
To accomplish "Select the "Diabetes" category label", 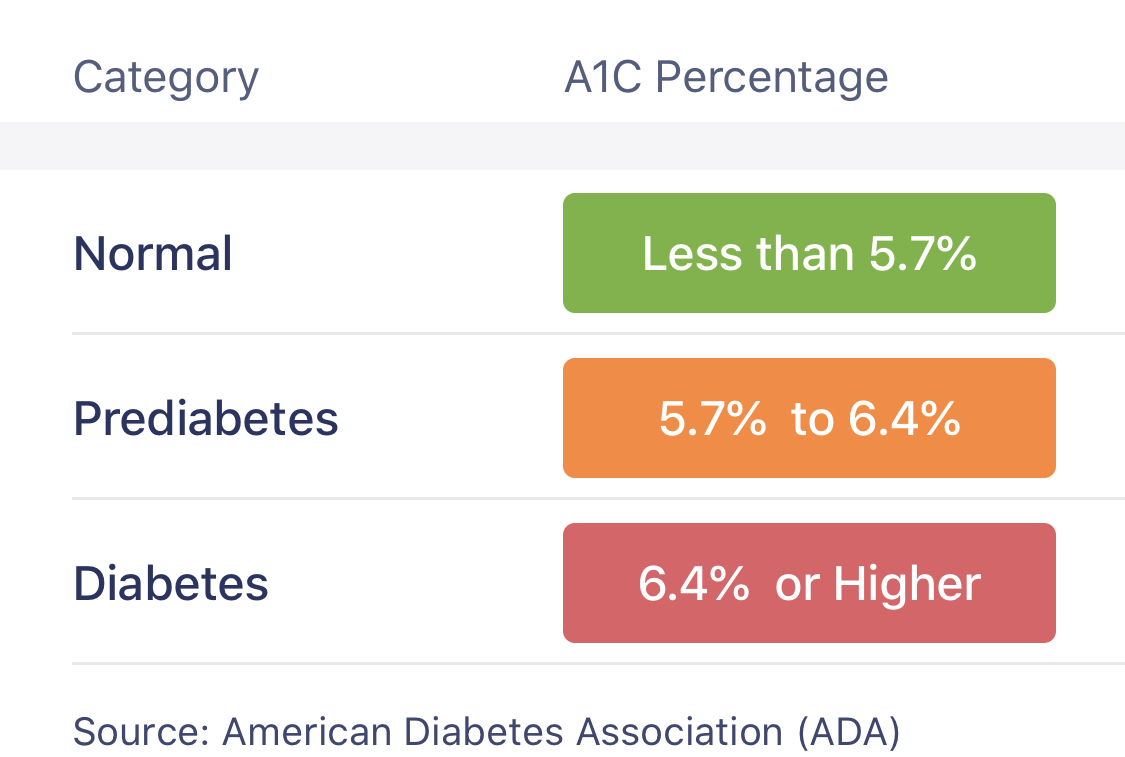I will (171, 583).
